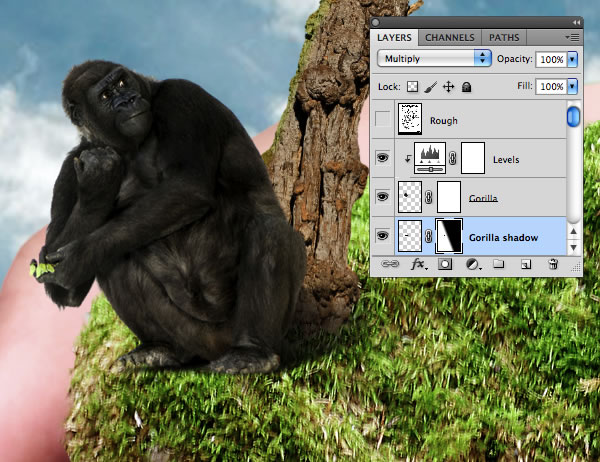
Task: Select the Gorilla layer name
Action: [x=483, y=198]
